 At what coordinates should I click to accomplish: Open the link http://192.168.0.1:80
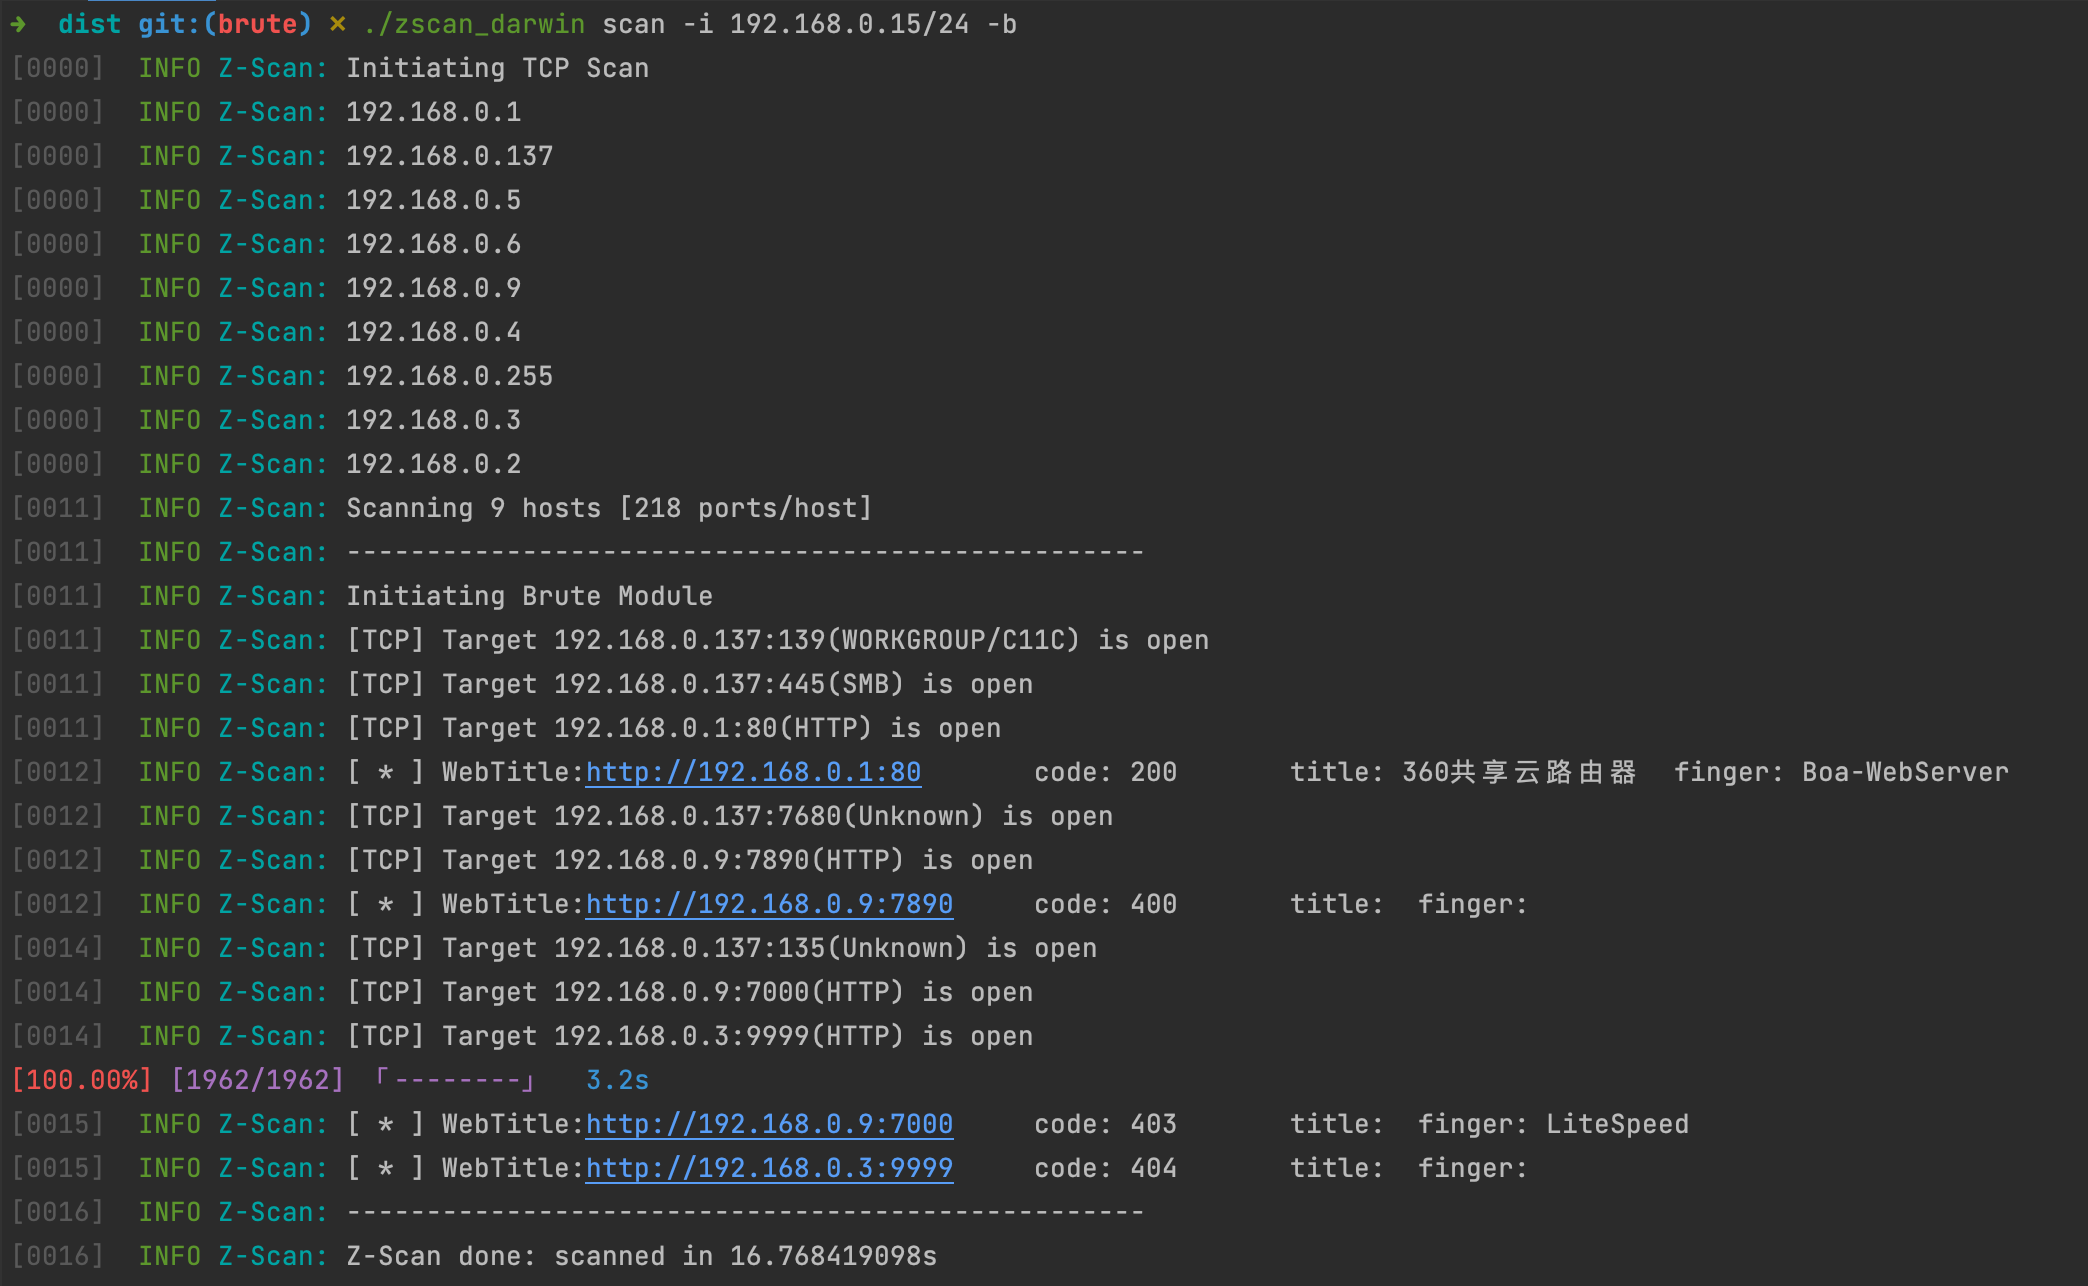(752, 771)
